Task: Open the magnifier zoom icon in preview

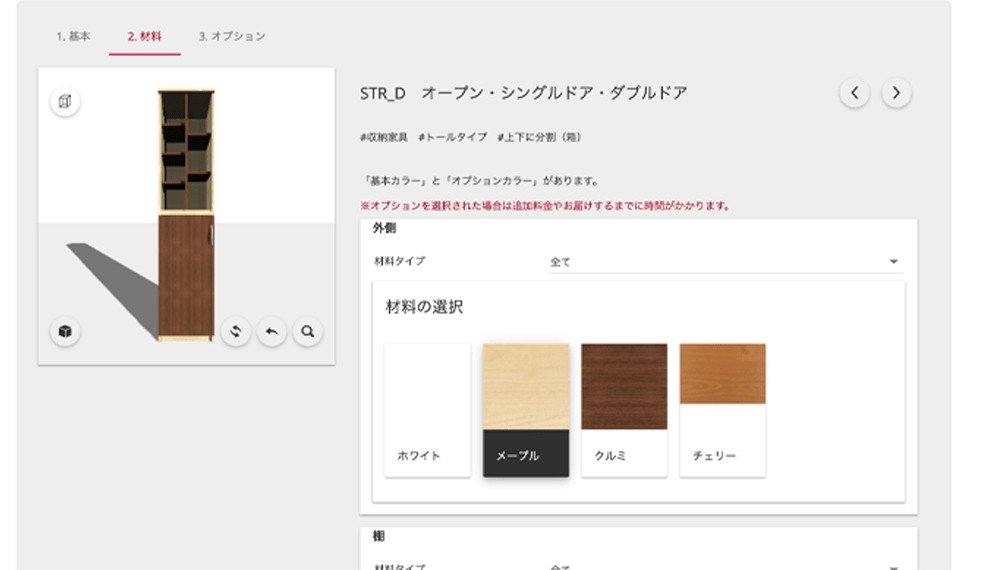Action: (x=307, y=332)
